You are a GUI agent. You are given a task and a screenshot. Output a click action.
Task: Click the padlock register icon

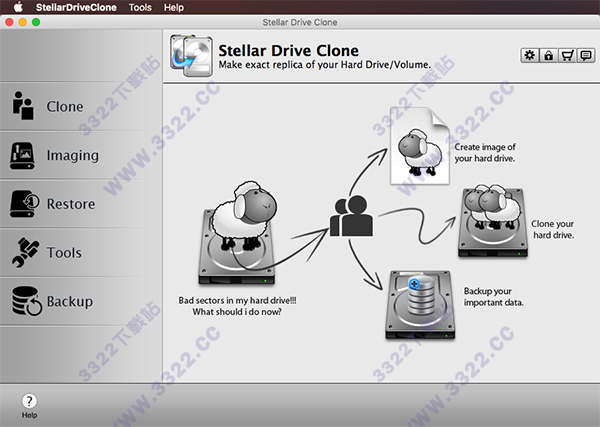pos(548,55)
